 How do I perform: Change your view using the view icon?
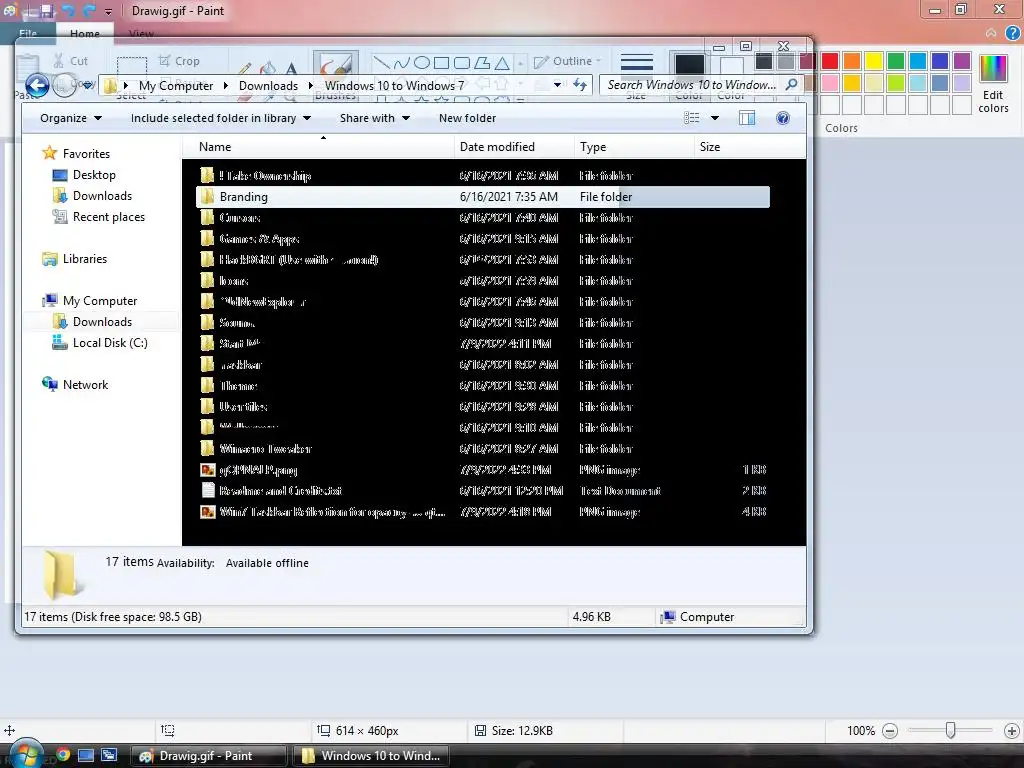coord(692,118)
